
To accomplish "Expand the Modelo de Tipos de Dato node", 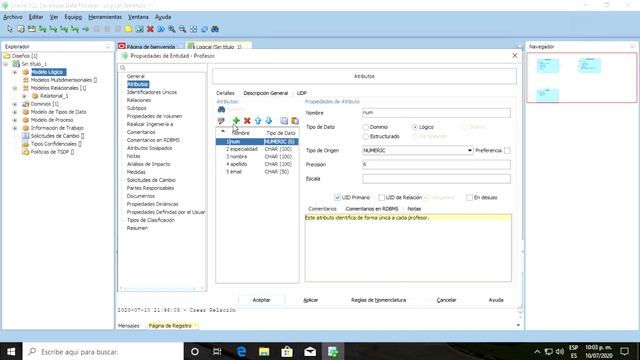I will (15, 112).
